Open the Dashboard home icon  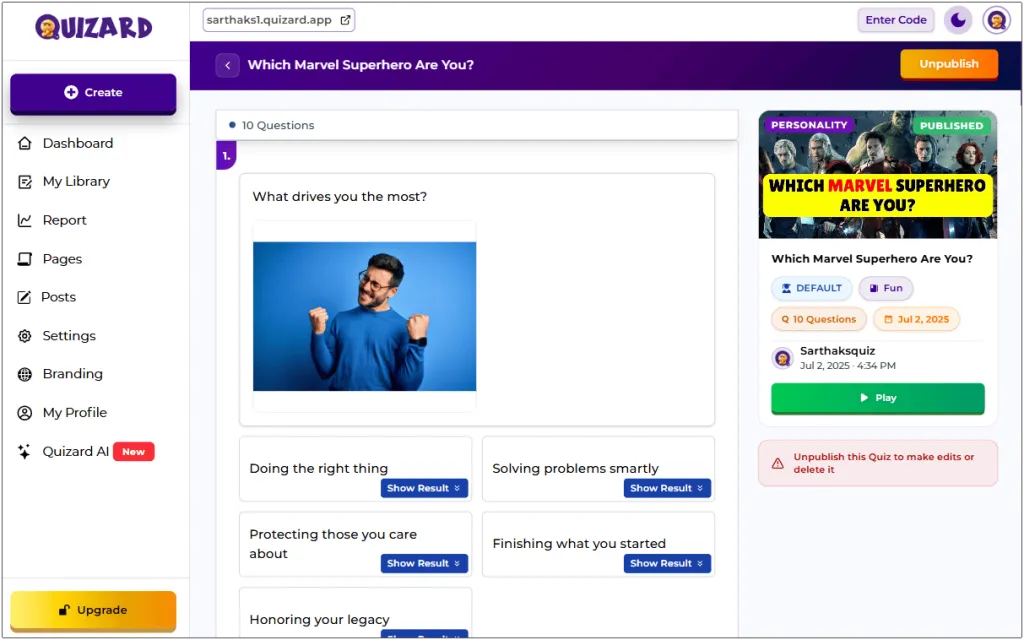(25, 143)
